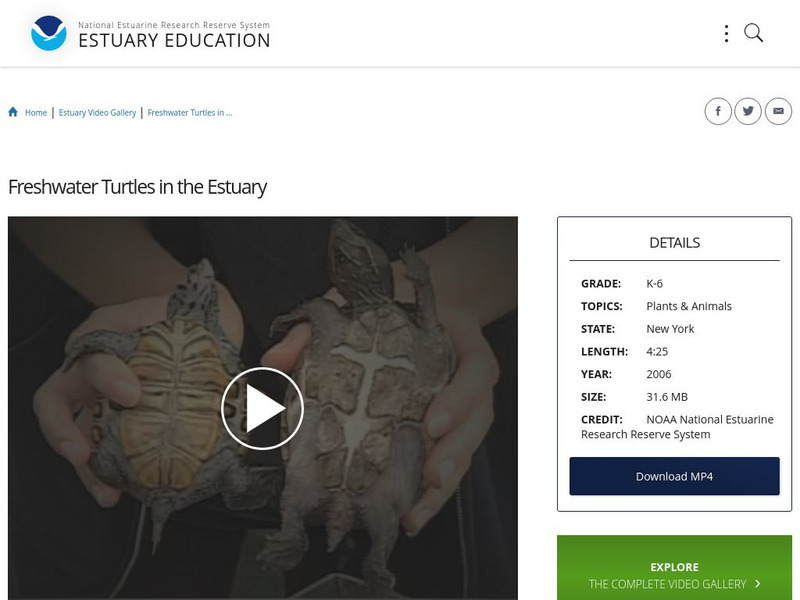Share the page via email icon
This screenshot has width=800, height=600.
coord(778,111)
